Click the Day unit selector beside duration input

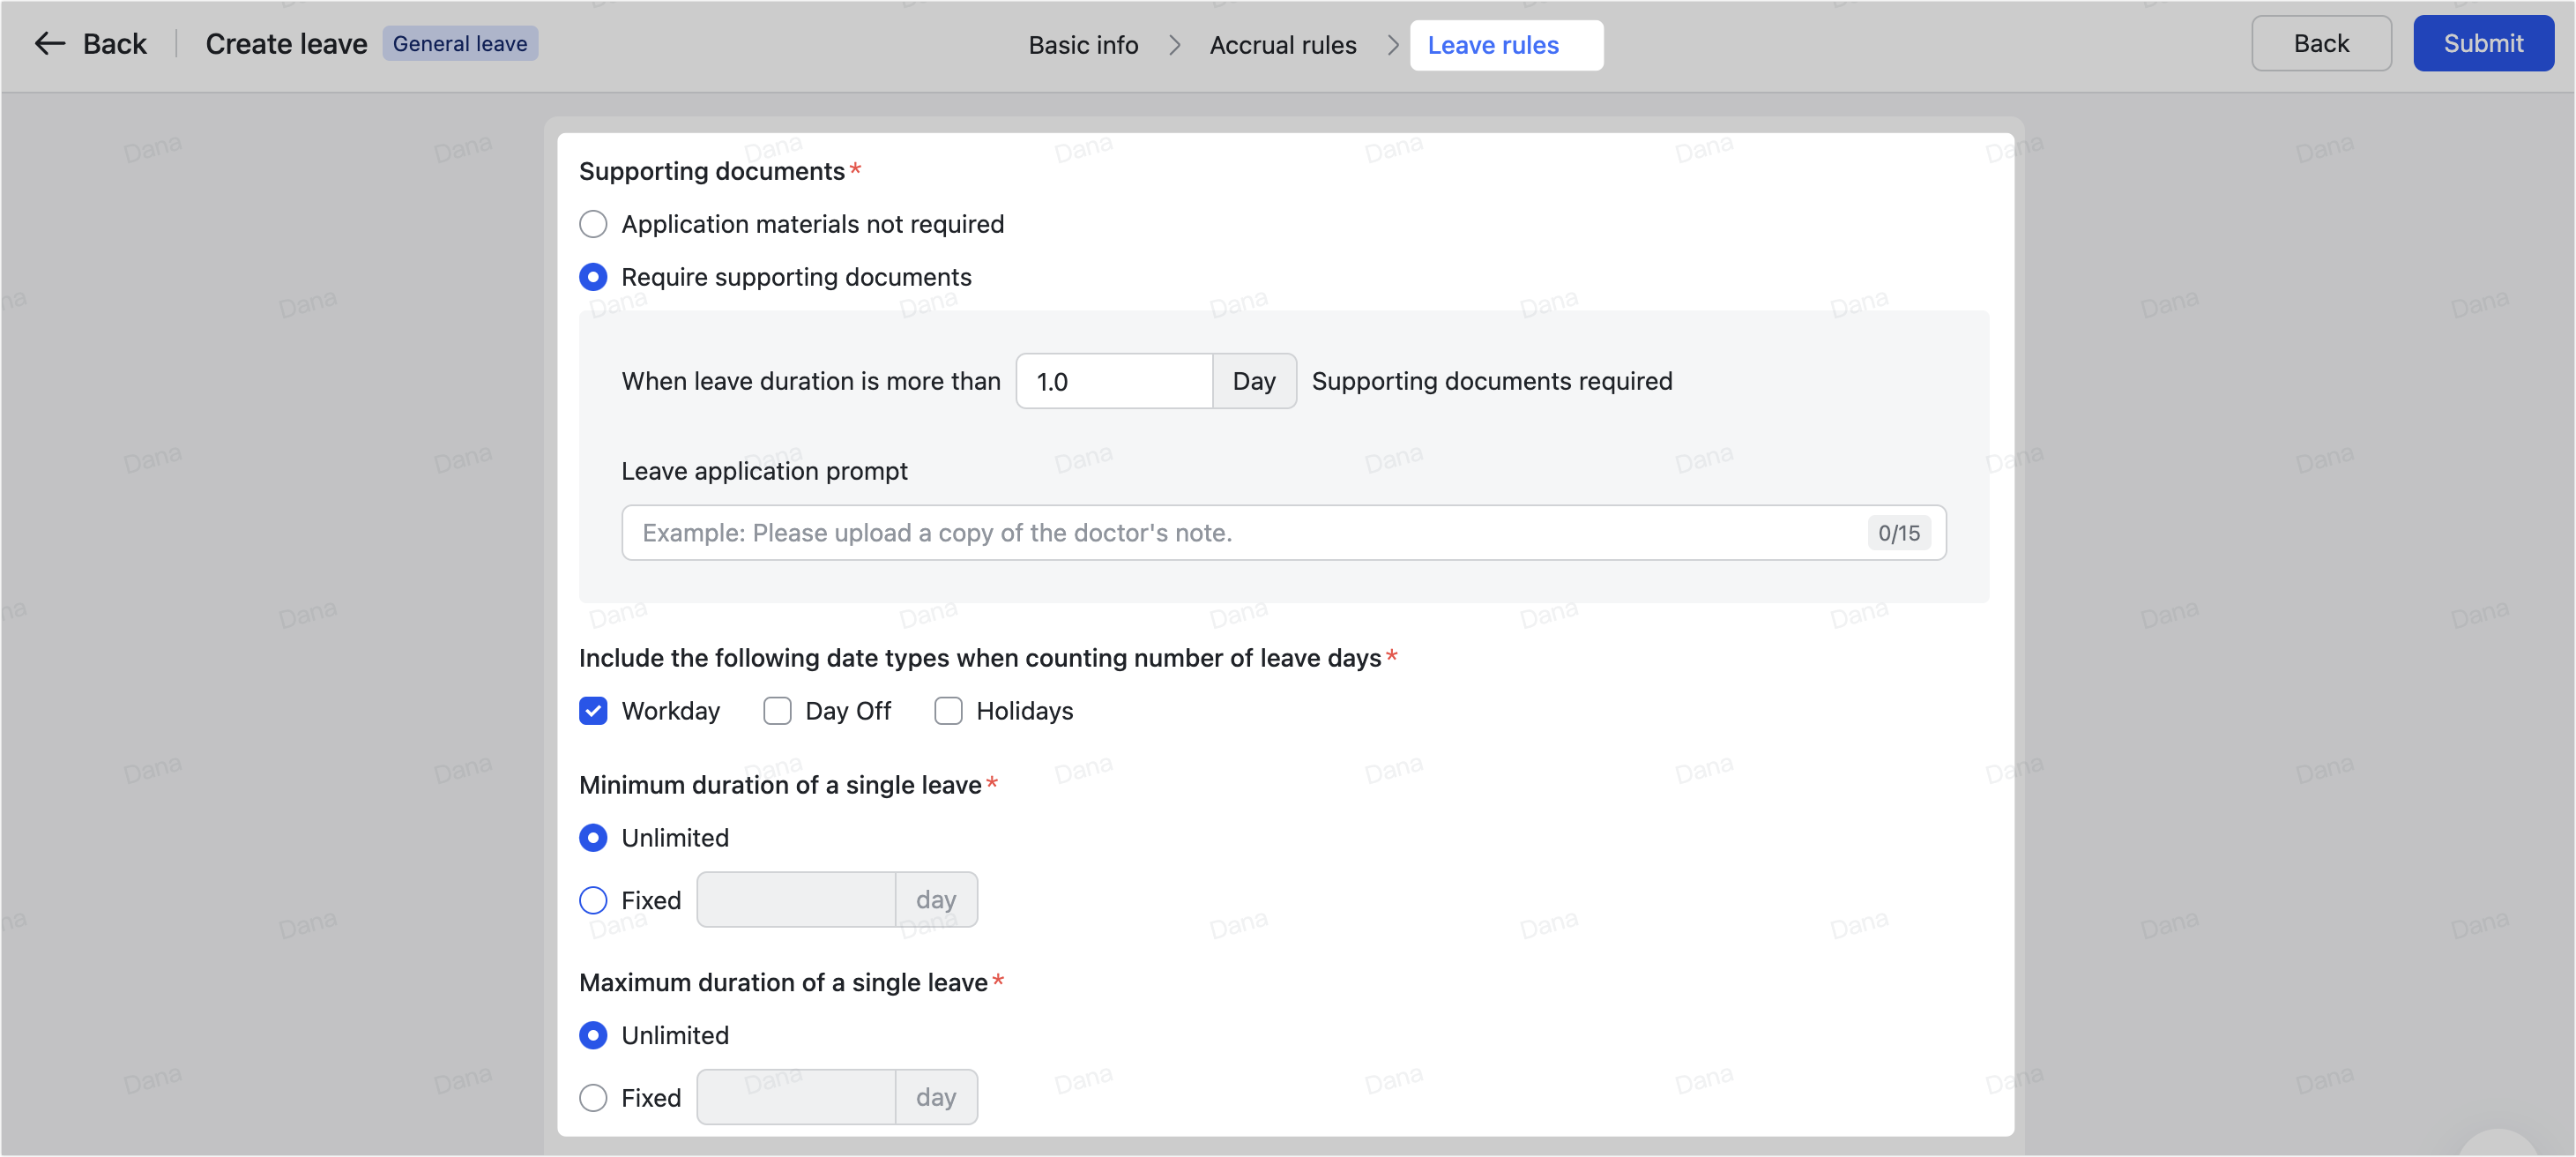[x=1254, y=381]
